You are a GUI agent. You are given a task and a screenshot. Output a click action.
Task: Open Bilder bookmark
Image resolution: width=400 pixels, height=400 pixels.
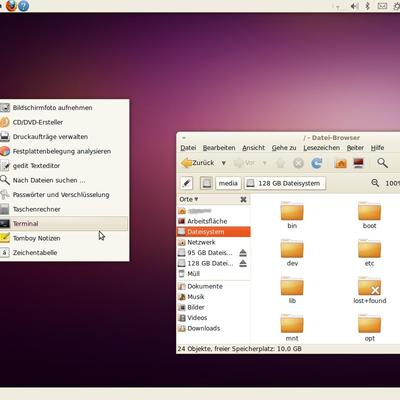tap(213, 307)
